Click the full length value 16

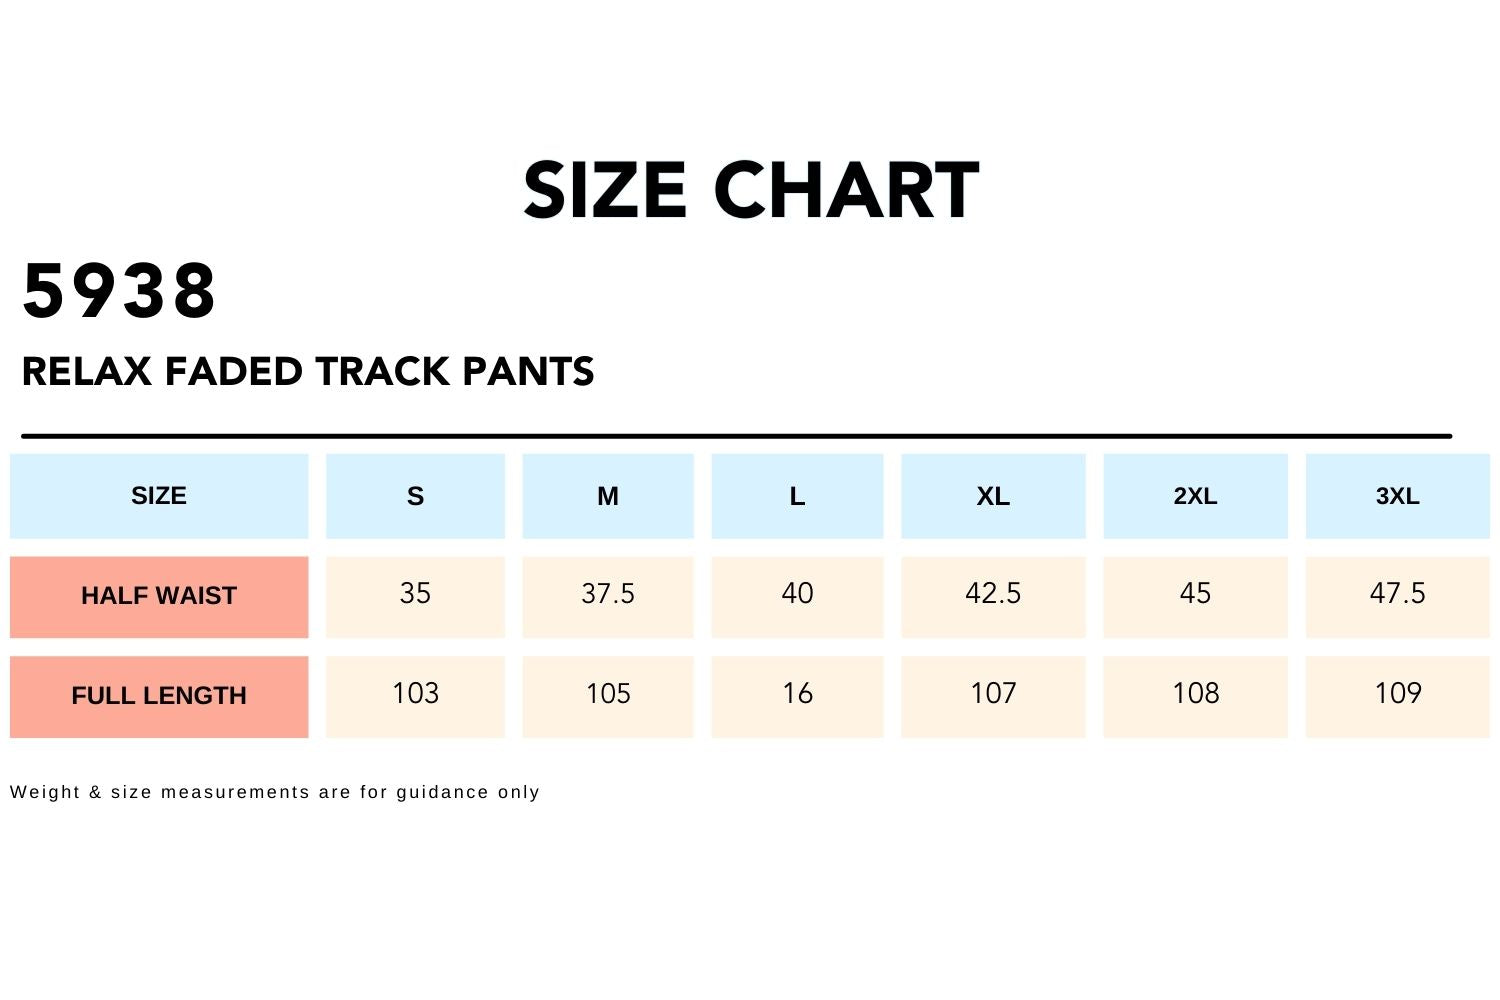797,694
